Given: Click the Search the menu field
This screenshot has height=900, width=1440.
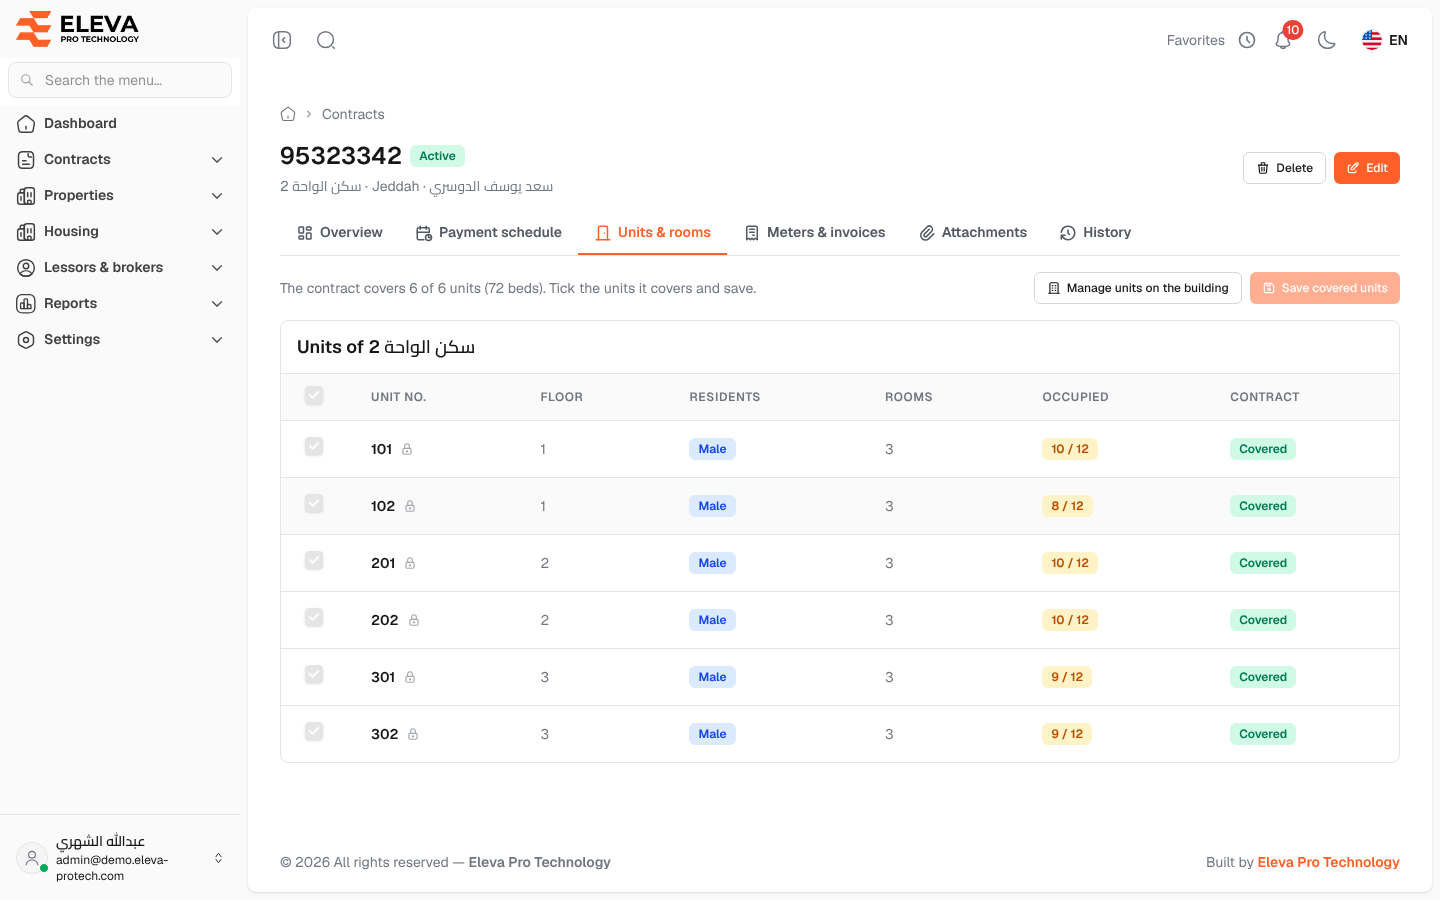Looking at the screenshot, I should point(120,80).
